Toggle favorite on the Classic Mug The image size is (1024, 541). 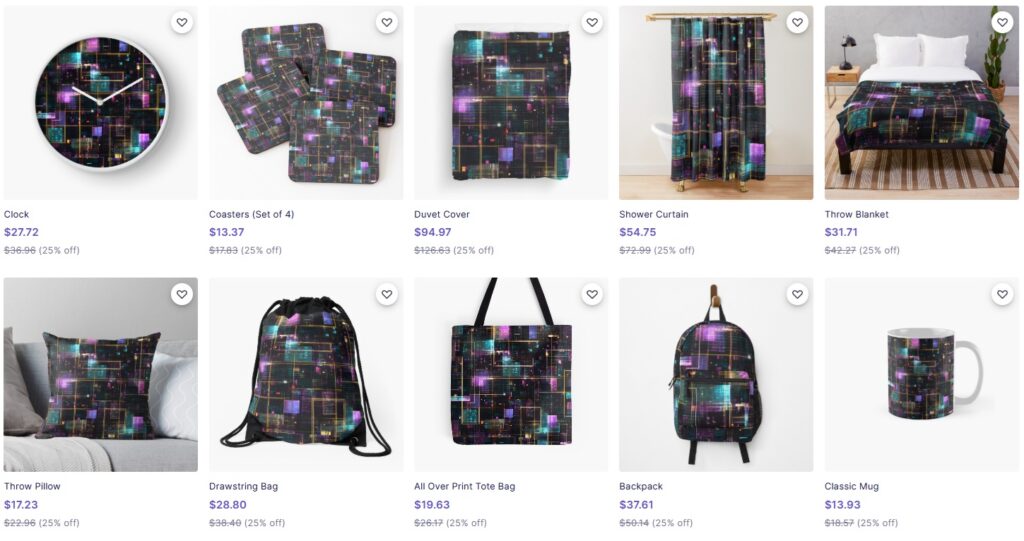pyautogui.click(x=1002, y=294)
